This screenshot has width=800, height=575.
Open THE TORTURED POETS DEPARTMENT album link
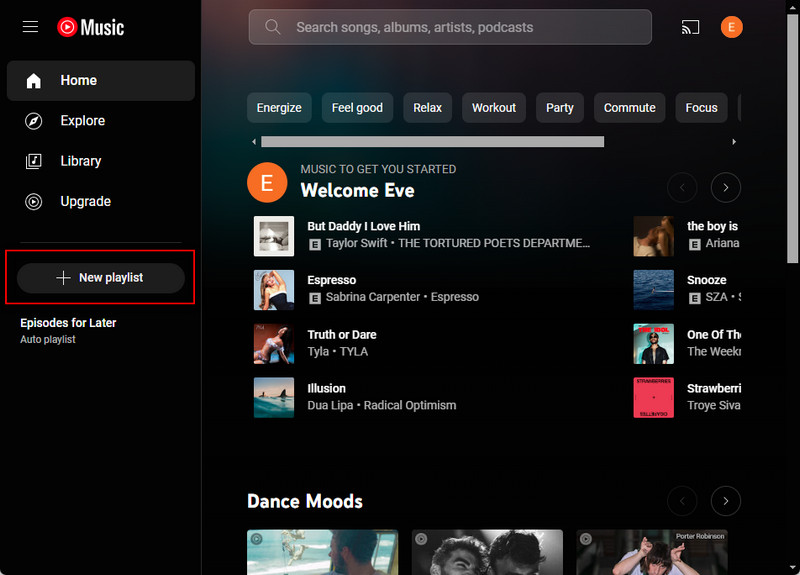[494, 243]
